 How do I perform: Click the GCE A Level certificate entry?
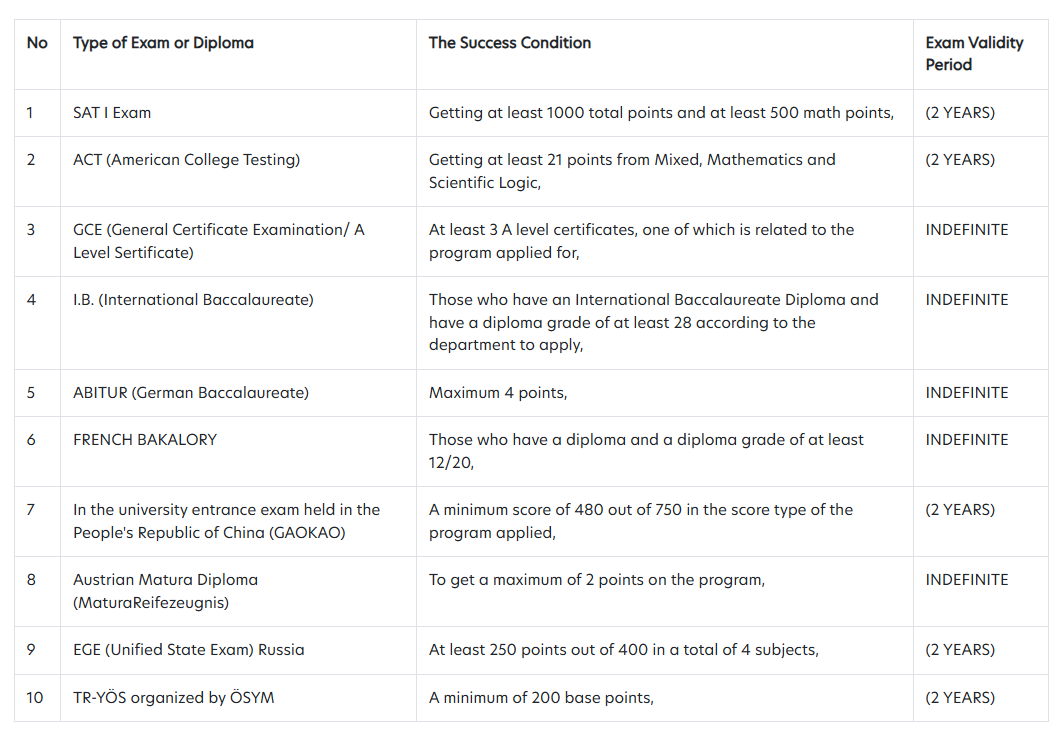[x=218, y=241]
